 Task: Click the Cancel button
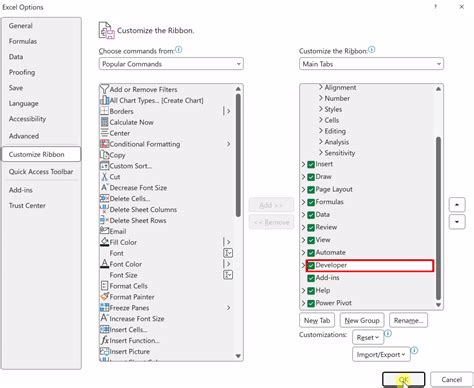coord(452,379)
